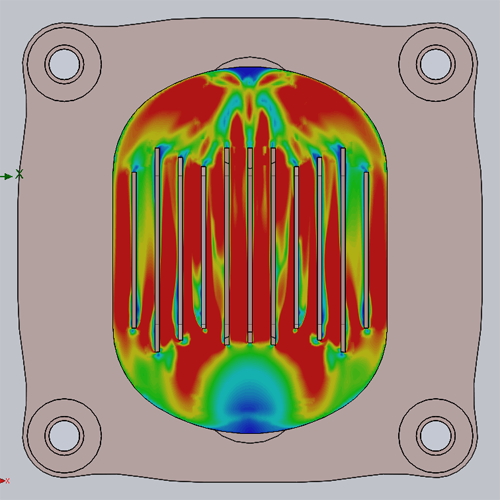Select the bottom-right mounting hole
Image resolution: width=500 pixels, height=500 pixels.
pyautogui.click(x=436, y=435)
